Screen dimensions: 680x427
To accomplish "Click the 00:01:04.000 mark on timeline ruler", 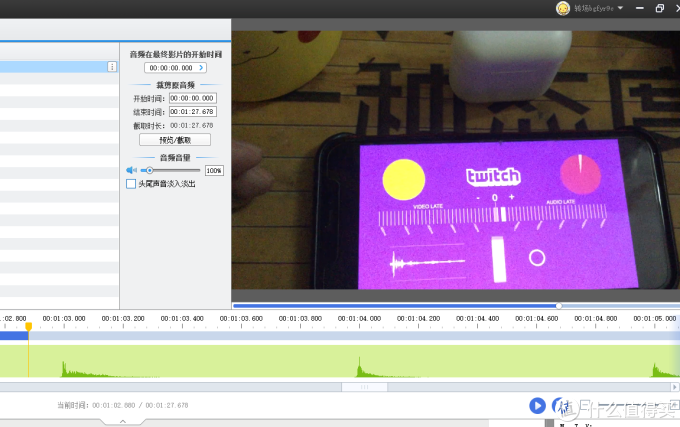I will click(359, 318).
